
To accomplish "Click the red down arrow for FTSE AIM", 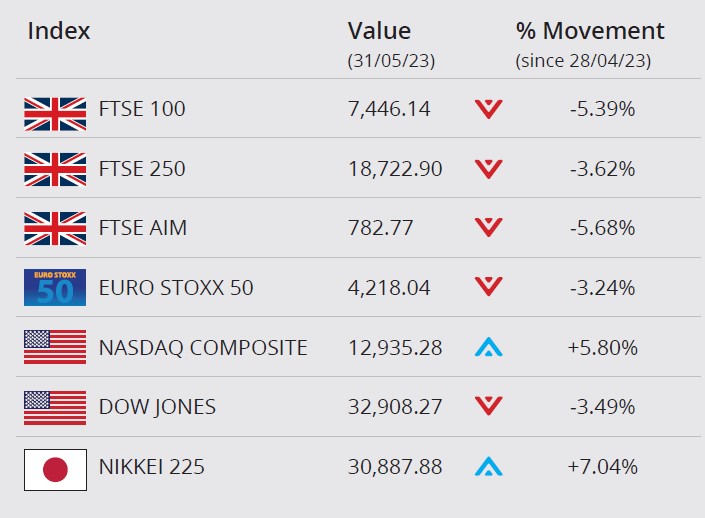I will pos(488,228).
